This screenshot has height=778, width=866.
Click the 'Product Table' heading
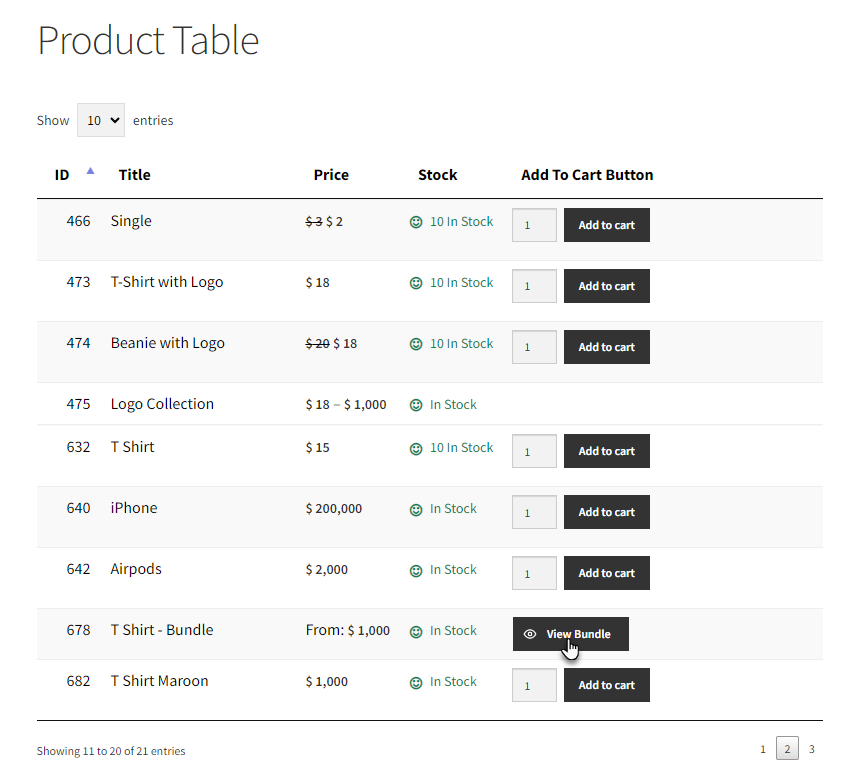148,41
